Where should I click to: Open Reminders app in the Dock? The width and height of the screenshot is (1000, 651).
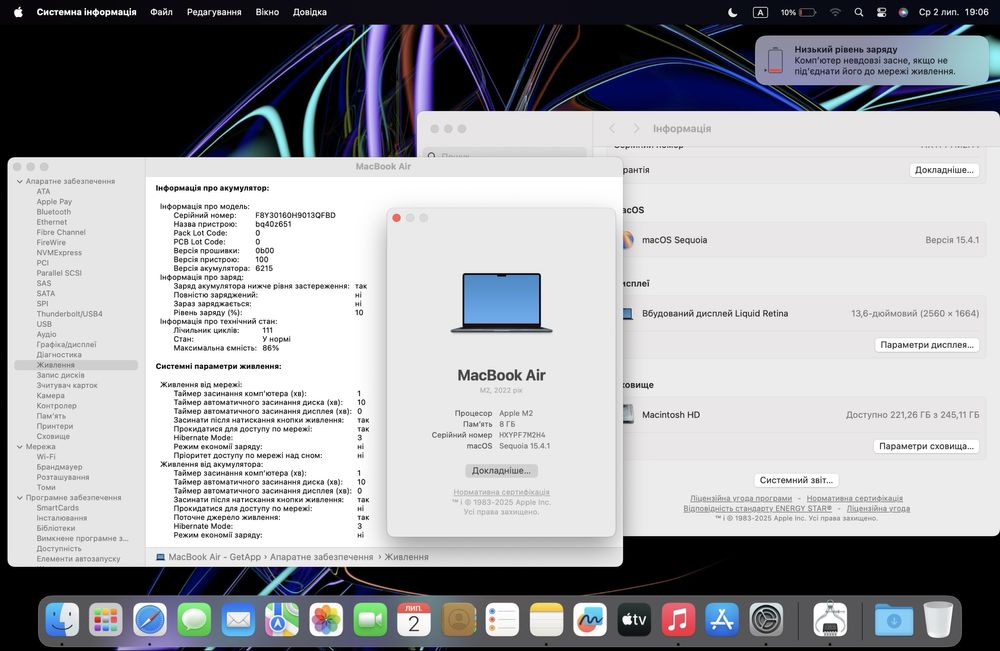coord(502,619)
